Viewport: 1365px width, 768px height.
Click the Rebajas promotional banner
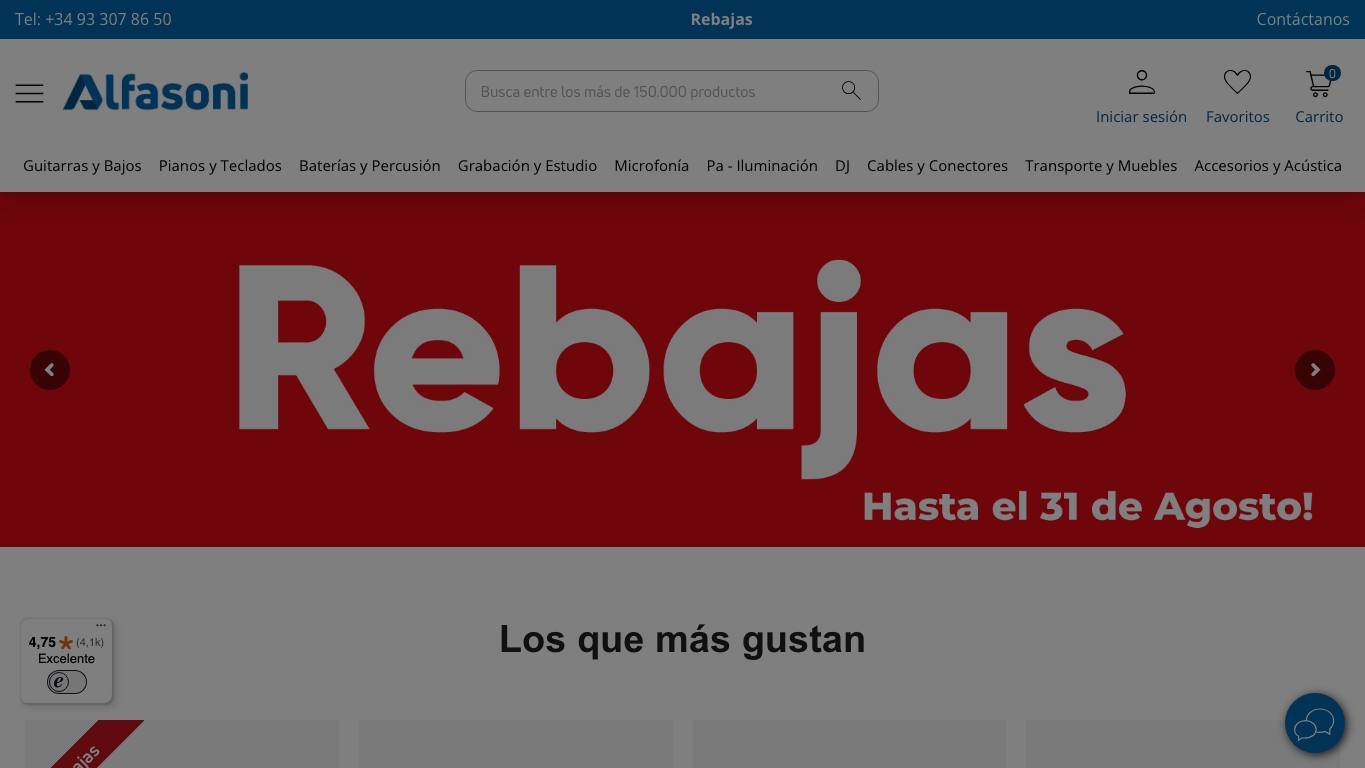click(682, 370)
